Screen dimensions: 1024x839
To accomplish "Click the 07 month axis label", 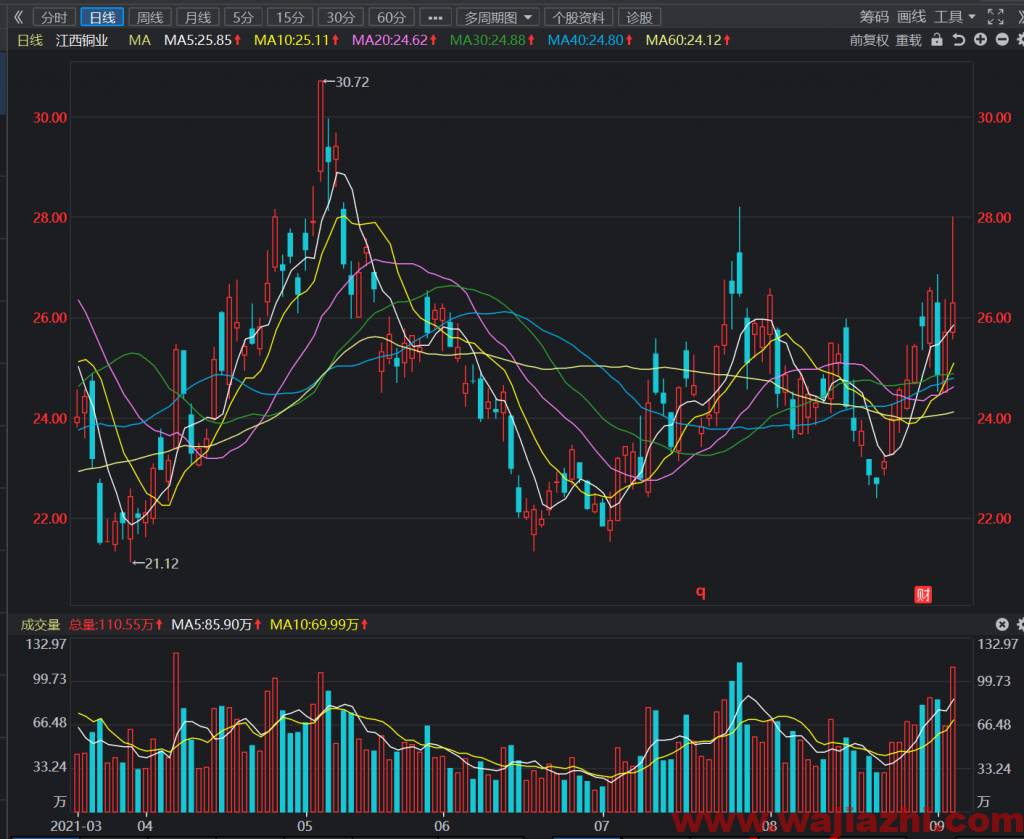I will [x=601, y=825].
